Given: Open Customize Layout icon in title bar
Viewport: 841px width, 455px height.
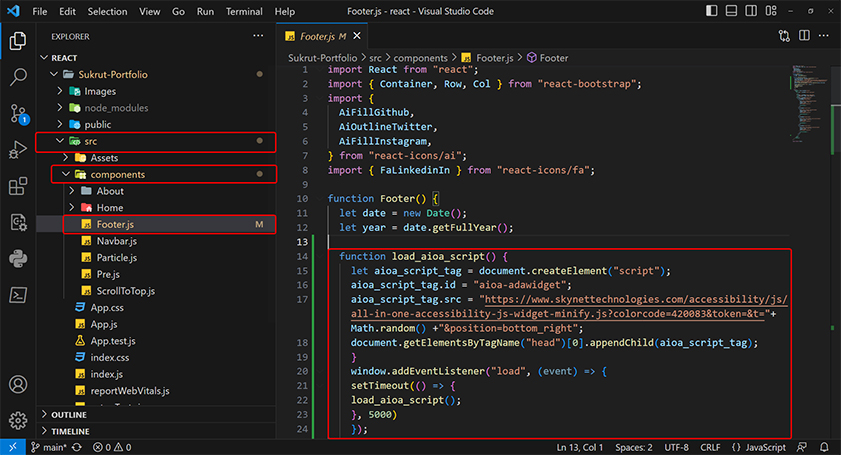Looking at the screenshot, I should click(x=771, y=11).
